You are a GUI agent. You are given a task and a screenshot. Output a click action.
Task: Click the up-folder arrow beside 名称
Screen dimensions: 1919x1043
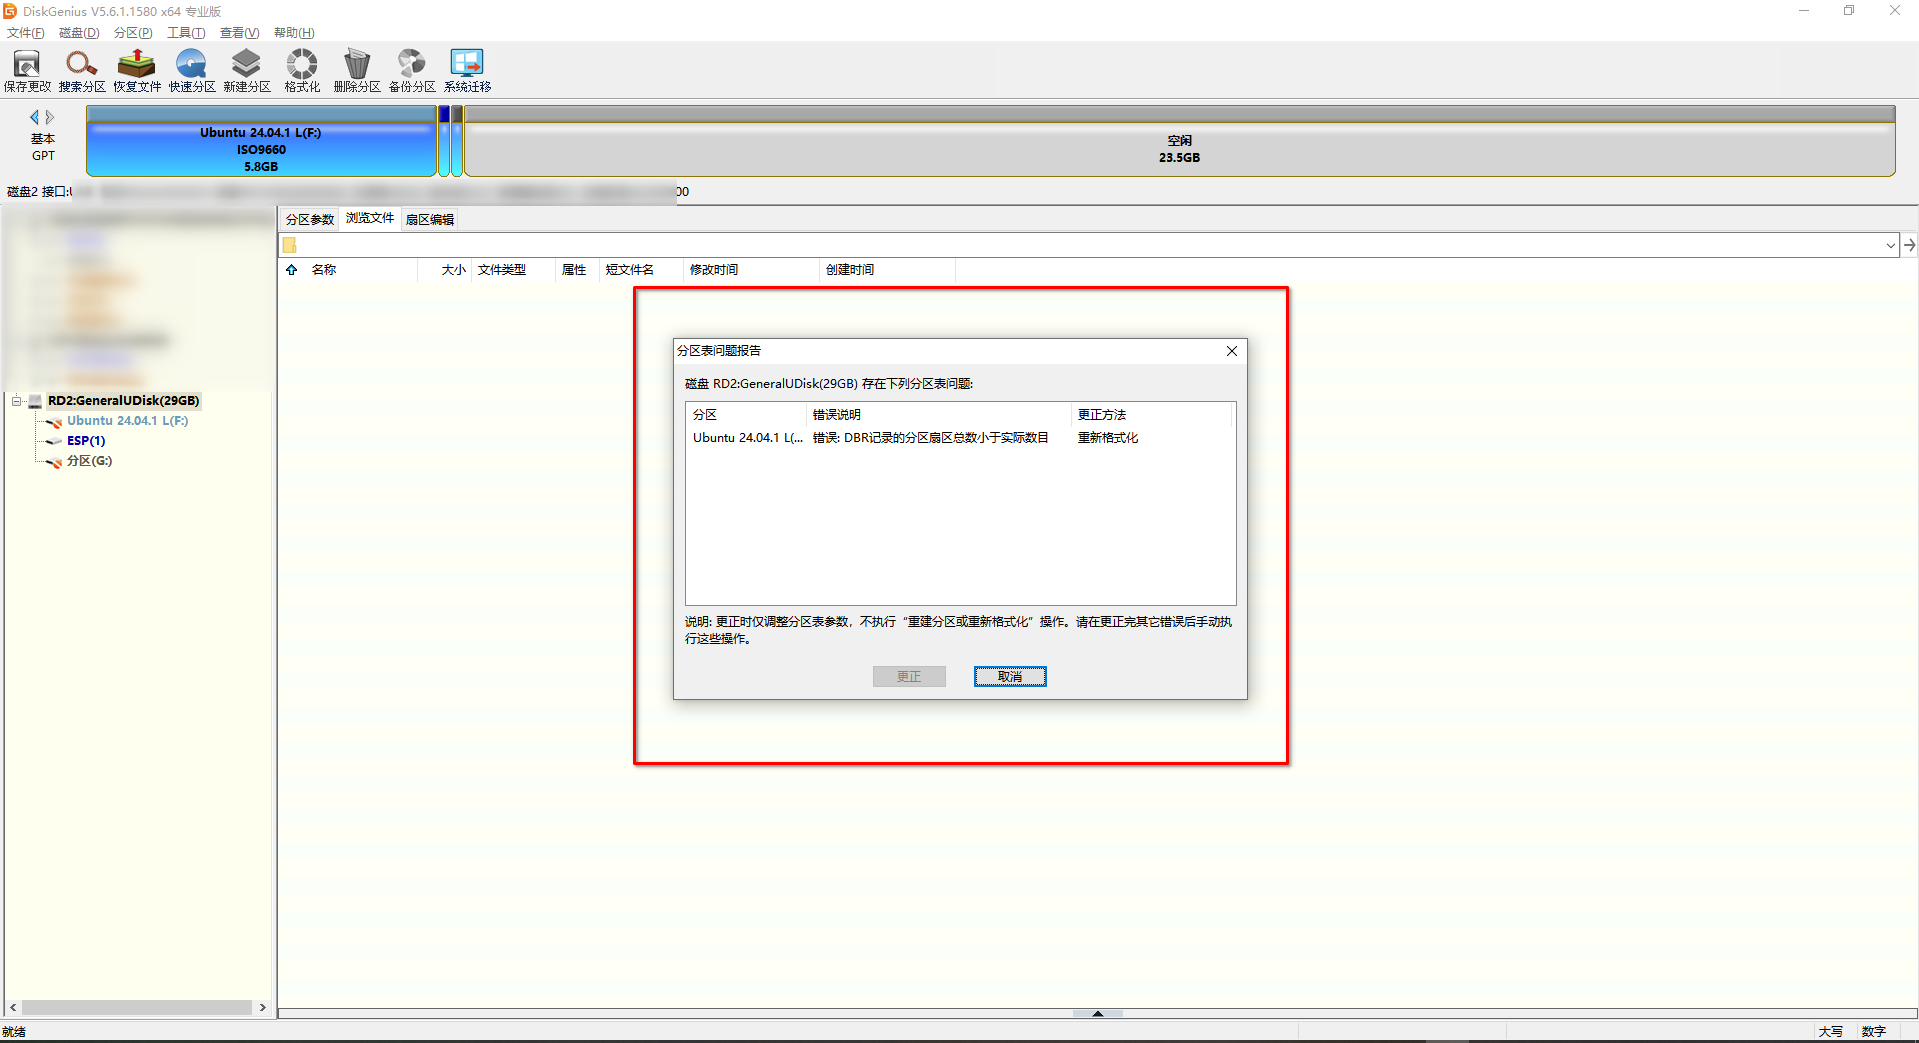click(x=292, y=270)
